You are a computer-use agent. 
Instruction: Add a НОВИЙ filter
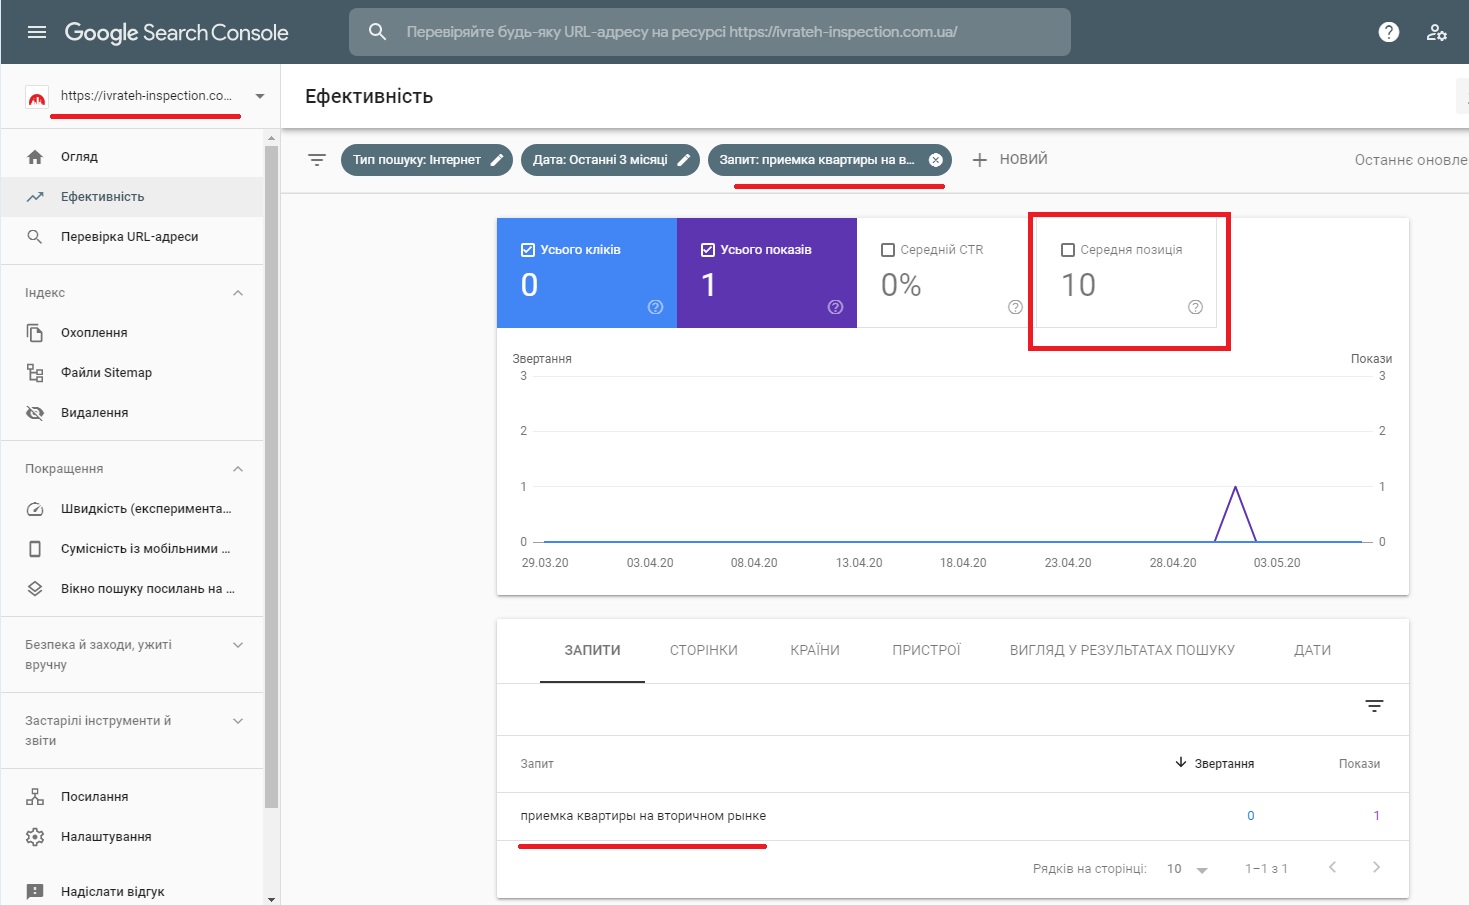[1010, 160]
